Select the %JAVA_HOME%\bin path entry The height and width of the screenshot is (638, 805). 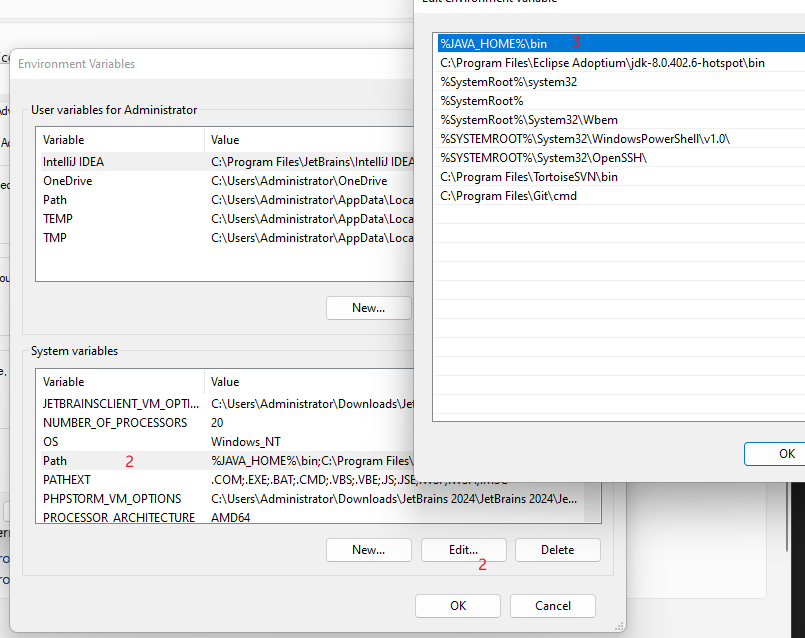click(621, 44)
